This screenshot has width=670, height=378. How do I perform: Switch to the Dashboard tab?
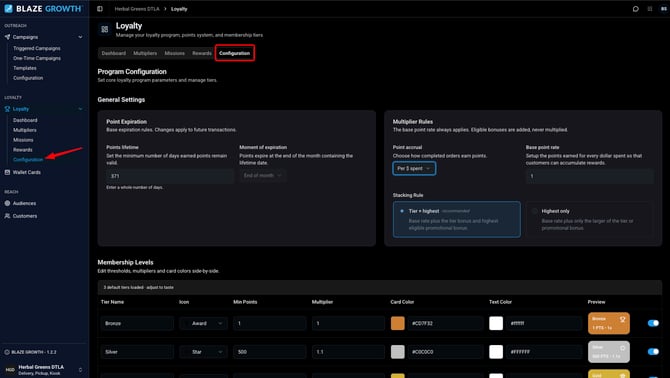114,53
